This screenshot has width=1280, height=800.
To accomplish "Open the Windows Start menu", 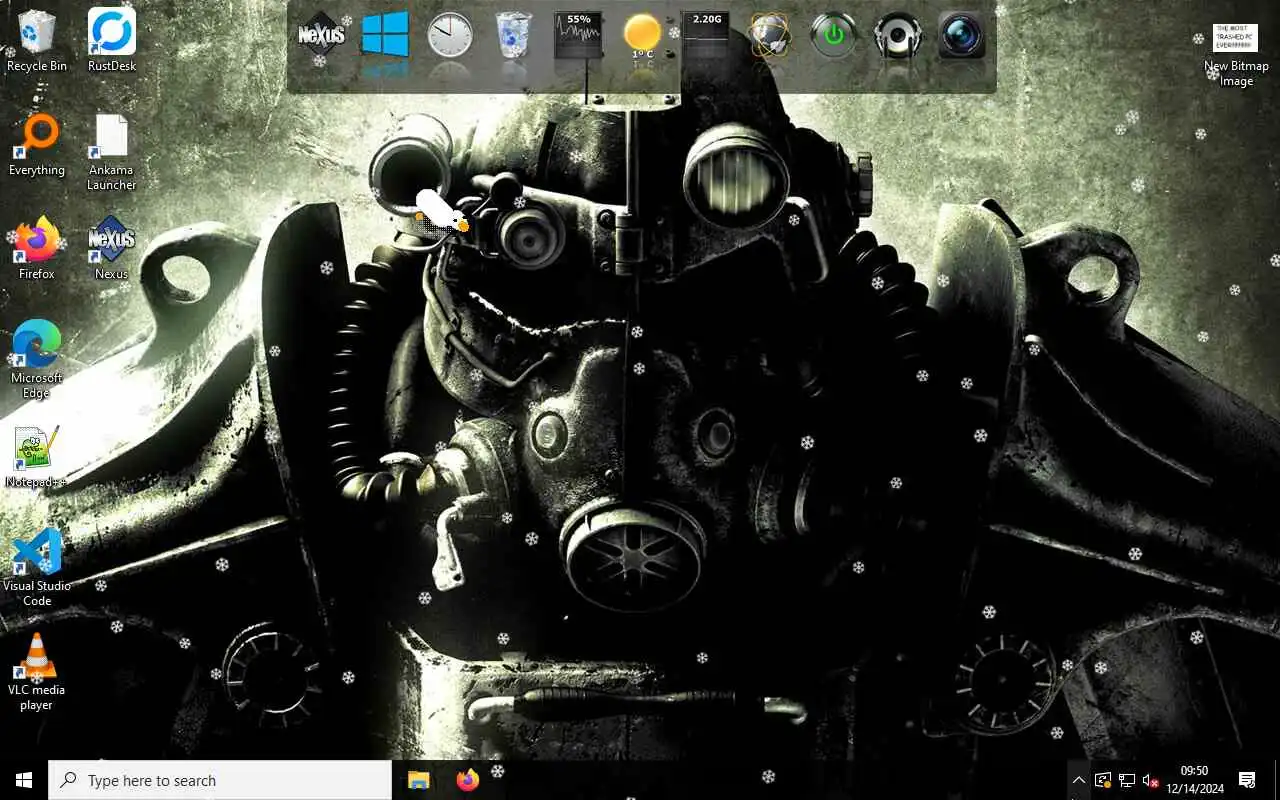I will 24,780.
